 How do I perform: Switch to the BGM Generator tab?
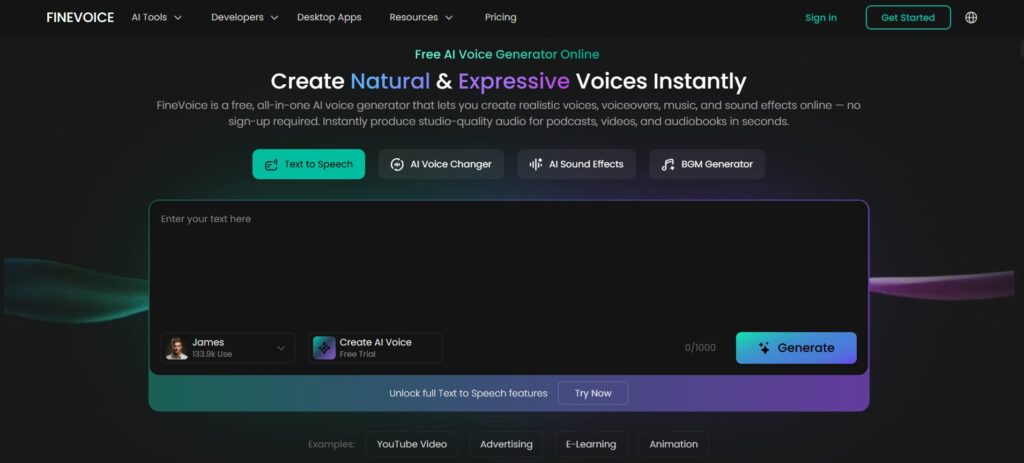(x=707, y=165)
